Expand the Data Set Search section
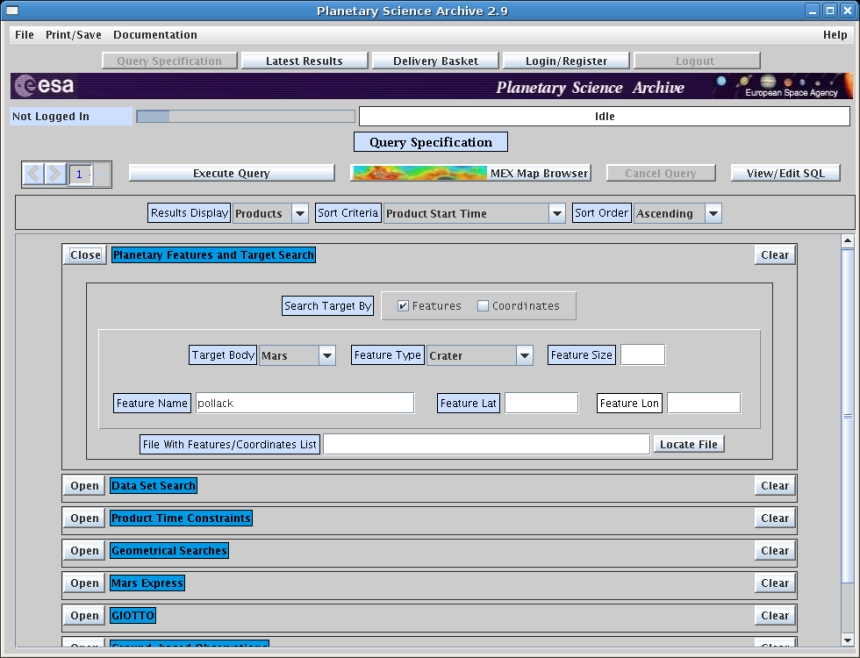Viewport: 860px width, 658px height. [x=85, y=486]
